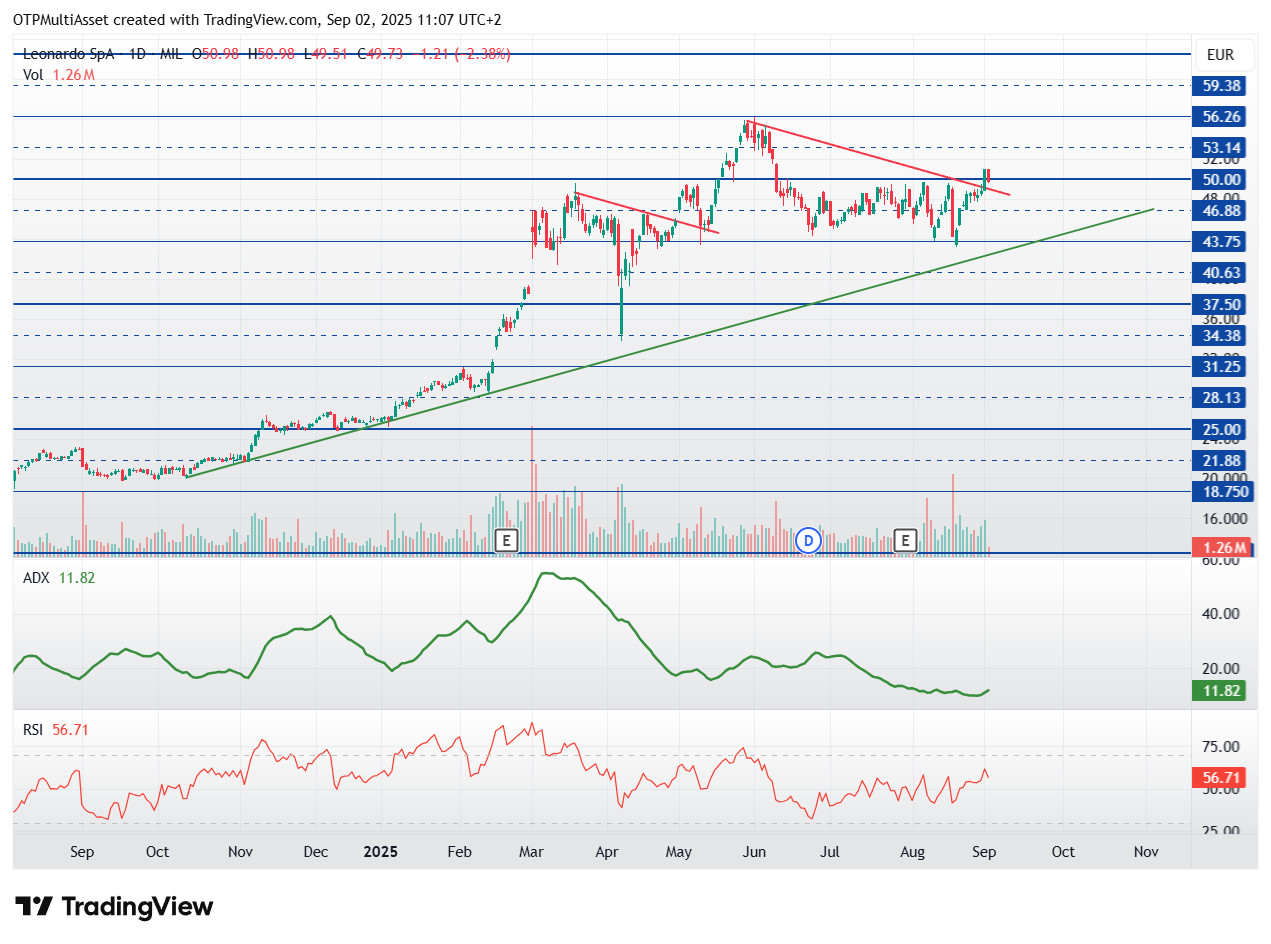Click the Vol indicator legend
This screenshot has width=1271, height=944.
click(59, 75)
